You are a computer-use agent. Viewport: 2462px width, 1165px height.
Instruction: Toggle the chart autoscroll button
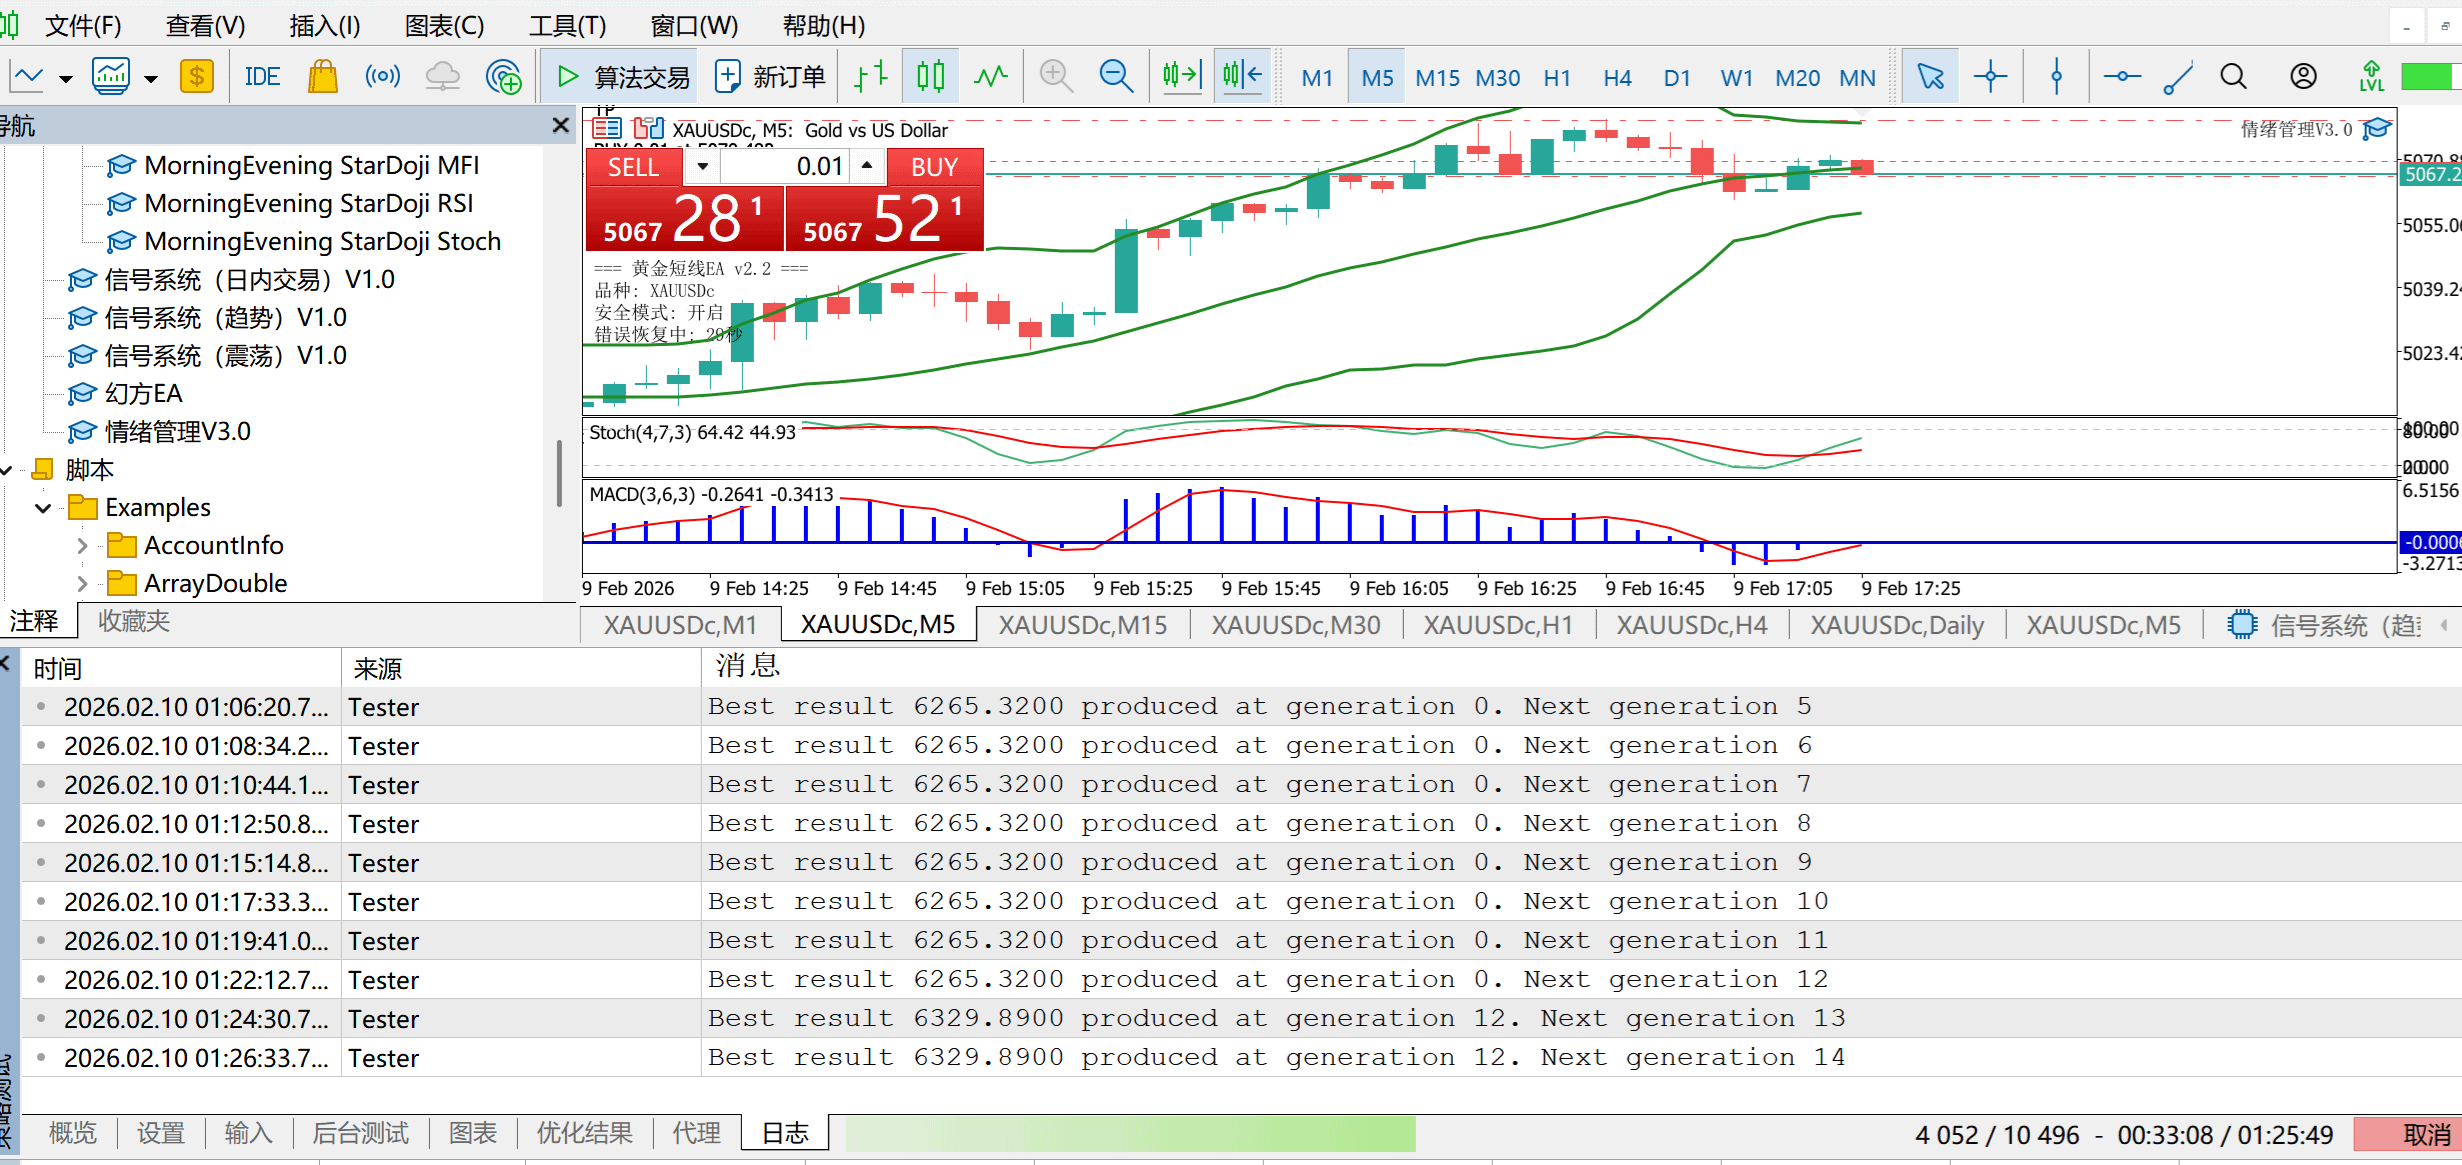(1181, 77)
